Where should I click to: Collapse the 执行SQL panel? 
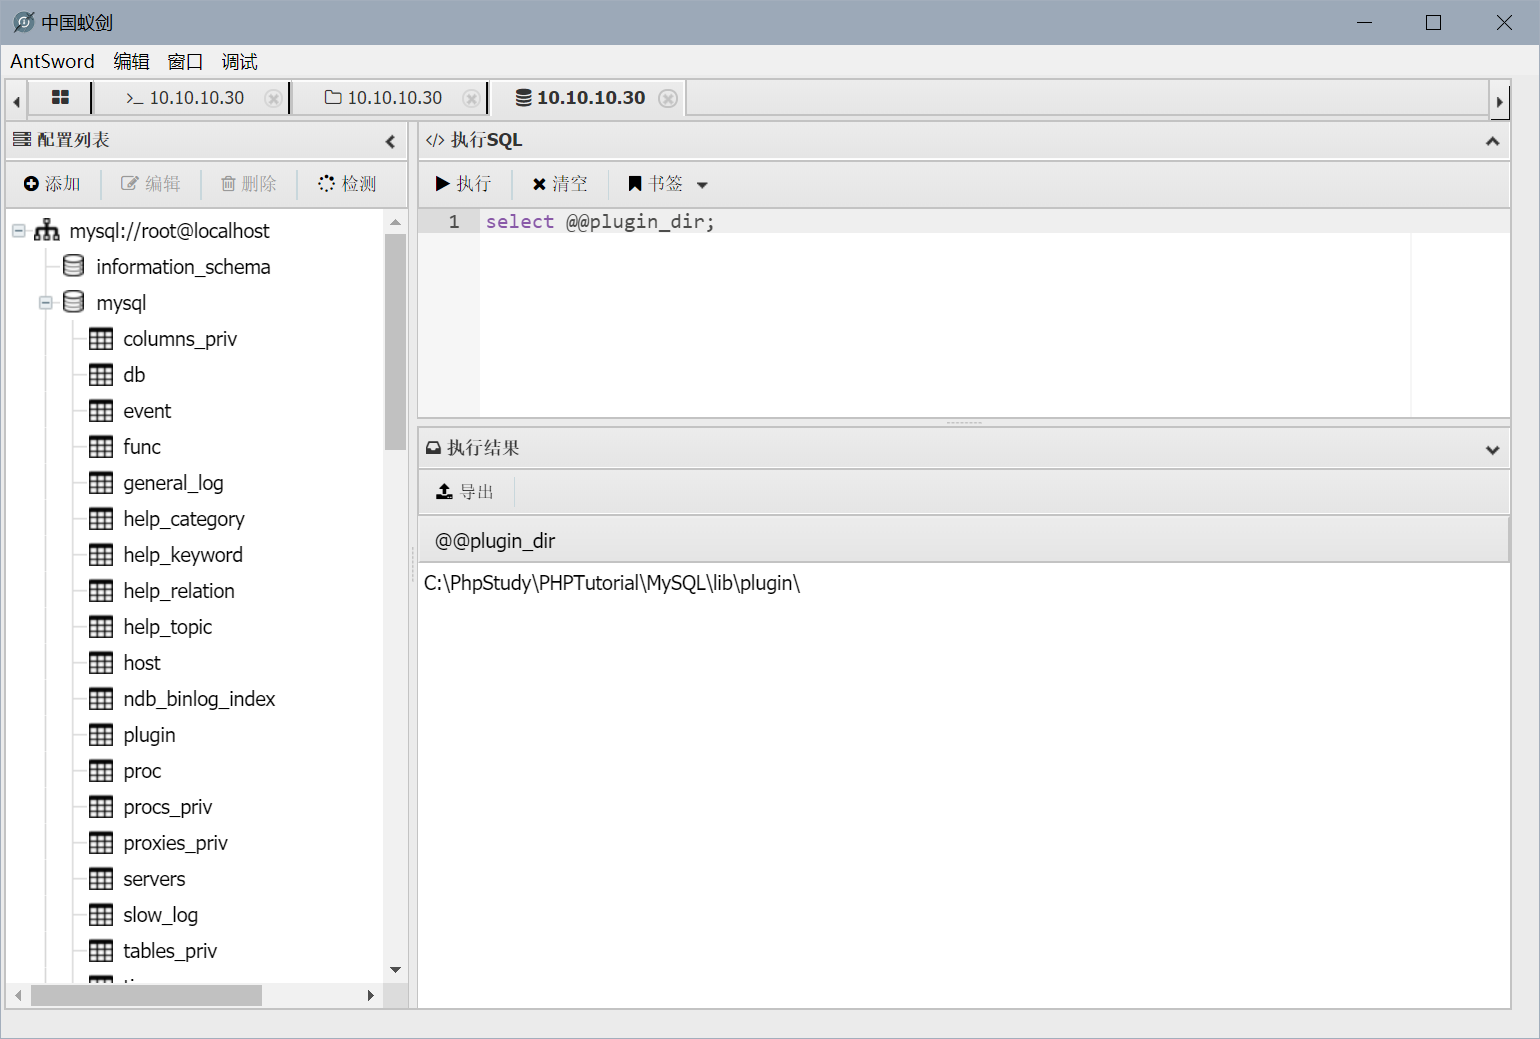coord(1492,141)
